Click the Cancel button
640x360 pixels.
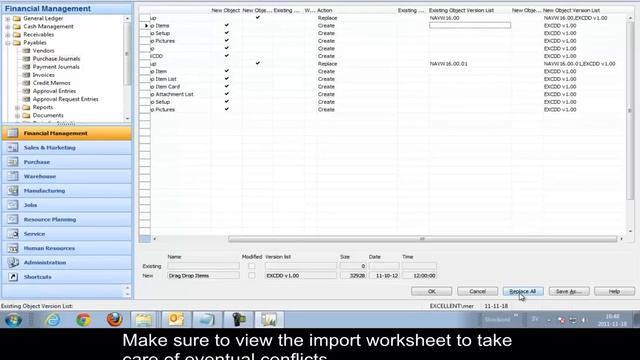click(477, 291)
